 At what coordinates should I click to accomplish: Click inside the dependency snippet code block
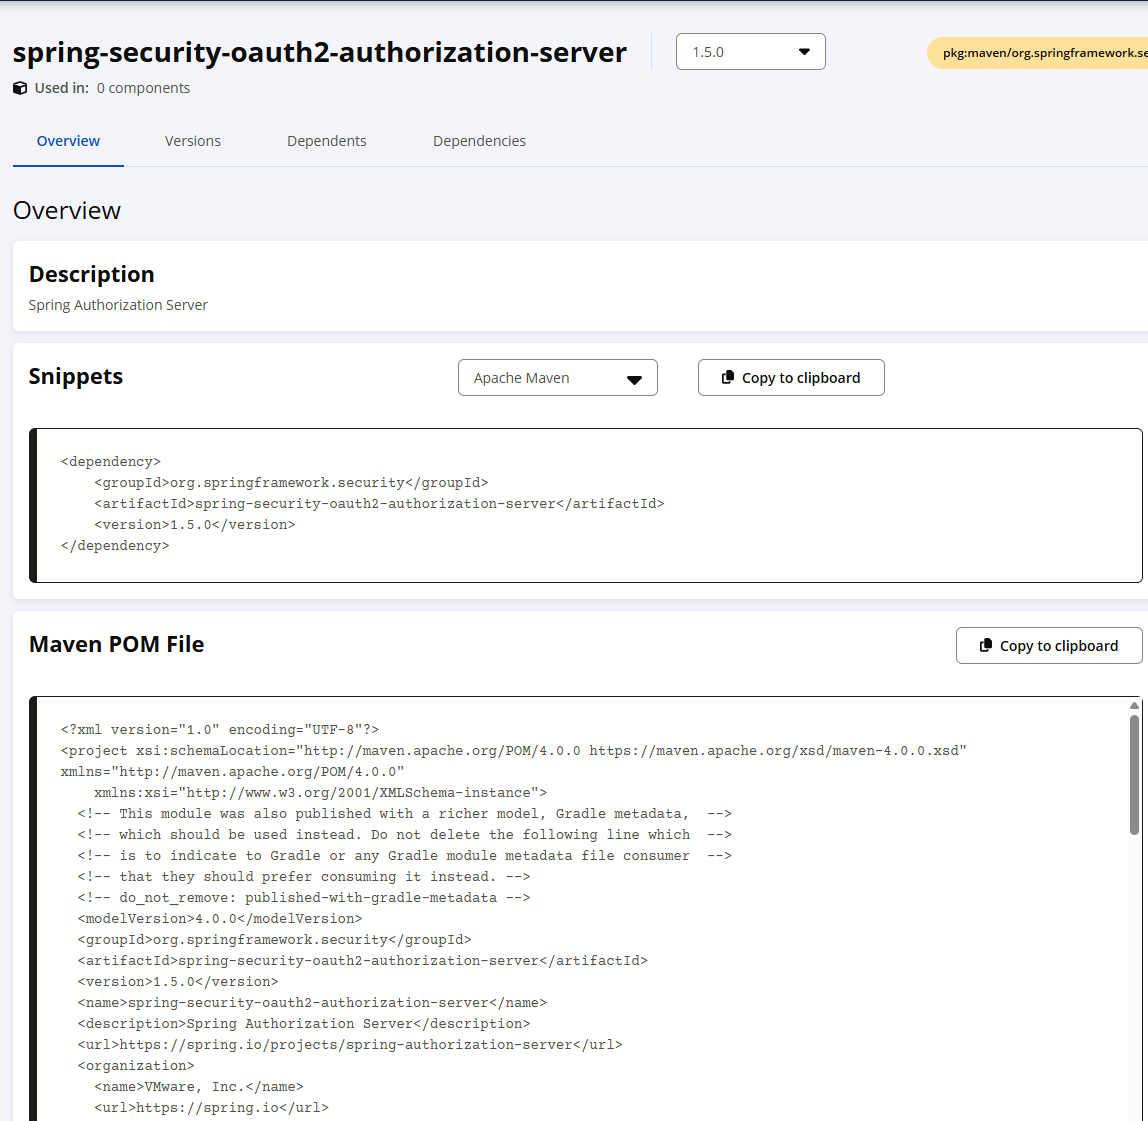[x=400, y=503]
